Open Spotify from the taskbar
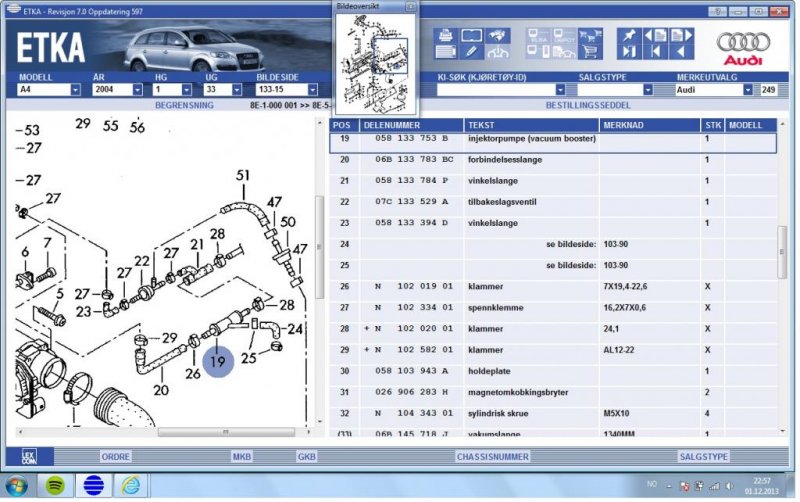 point(55,486)
